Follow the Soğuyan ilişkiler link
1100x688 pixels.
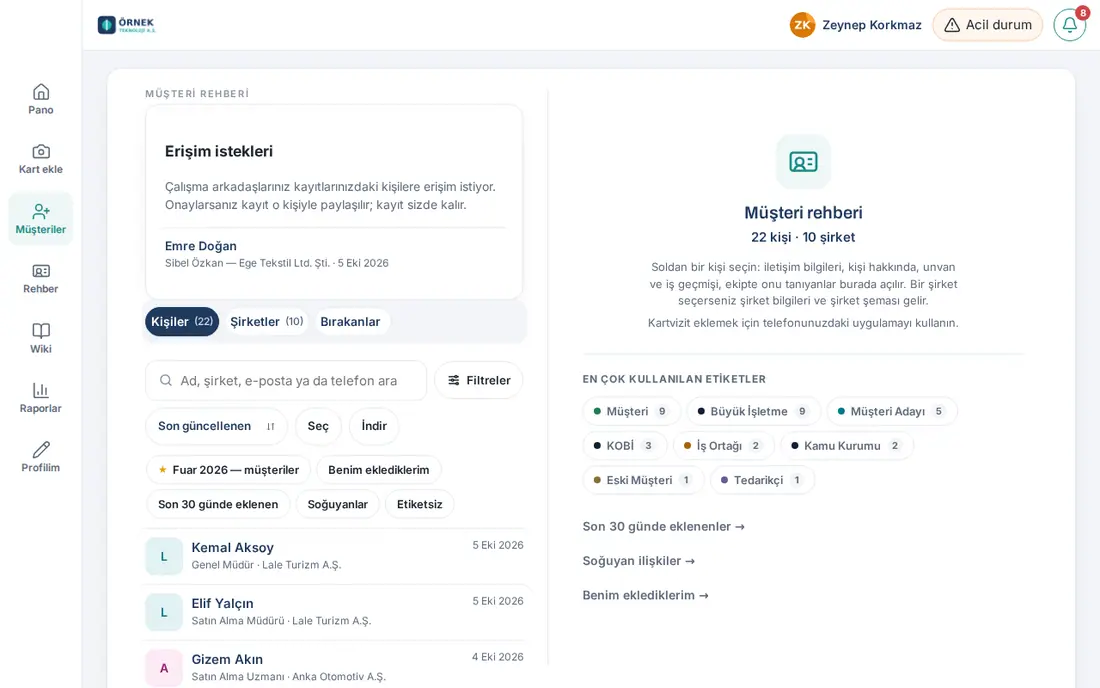(x=638, y=561)
